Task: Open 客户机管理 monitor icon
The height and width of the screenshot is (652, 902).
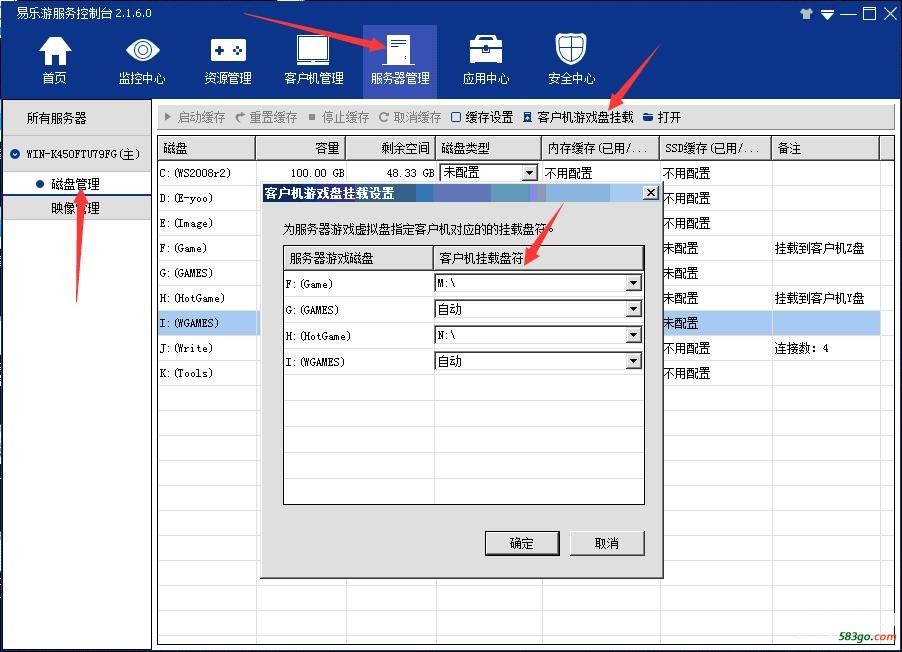Action: 314,50
